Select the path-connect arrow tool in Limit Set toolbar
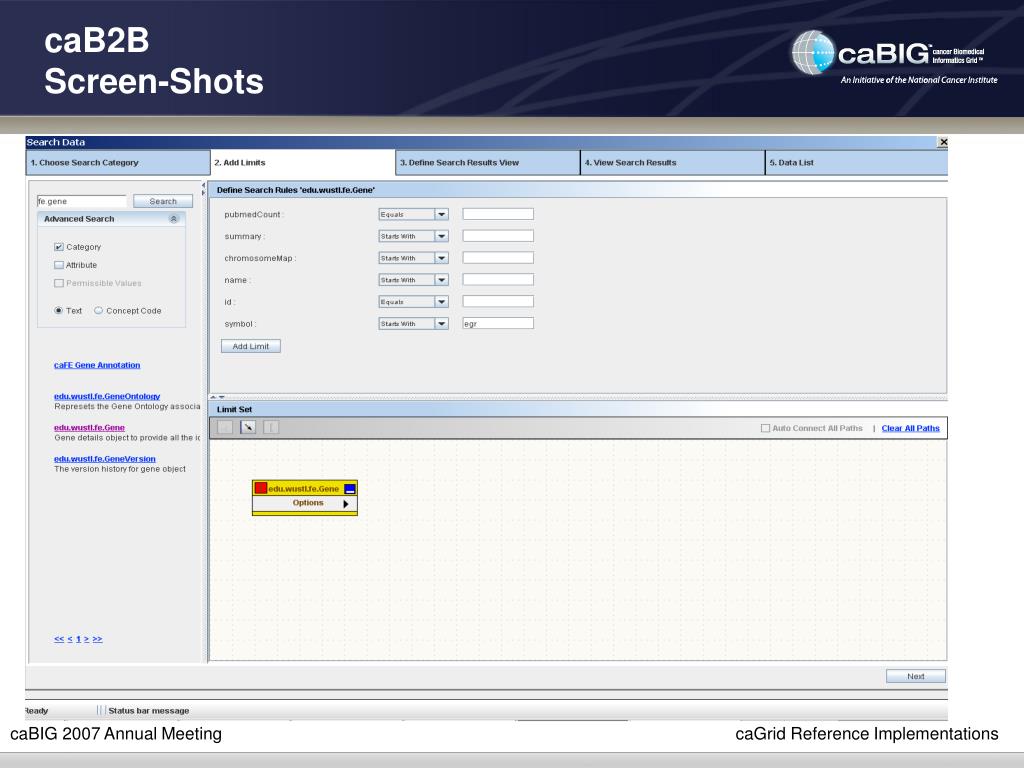 point(248,427)
